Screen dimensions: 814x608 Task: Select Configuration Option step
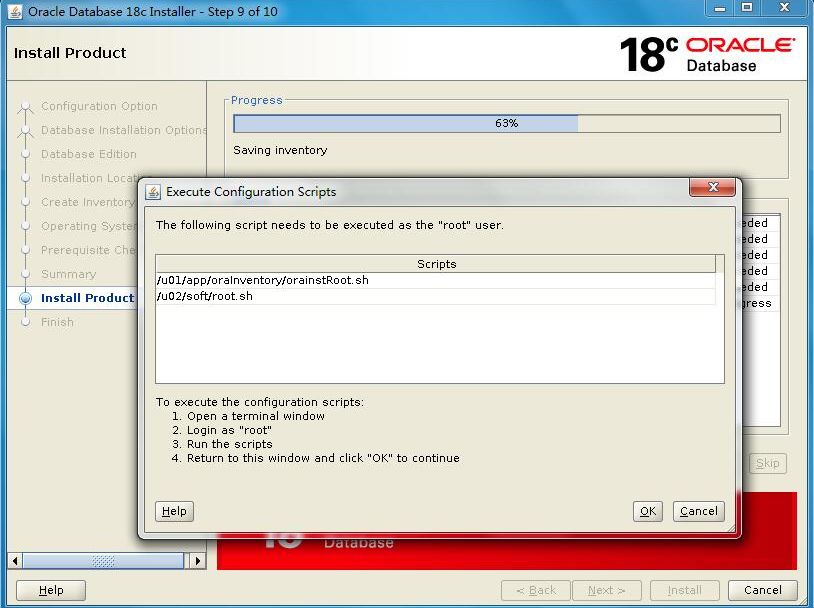coord(99,106)
